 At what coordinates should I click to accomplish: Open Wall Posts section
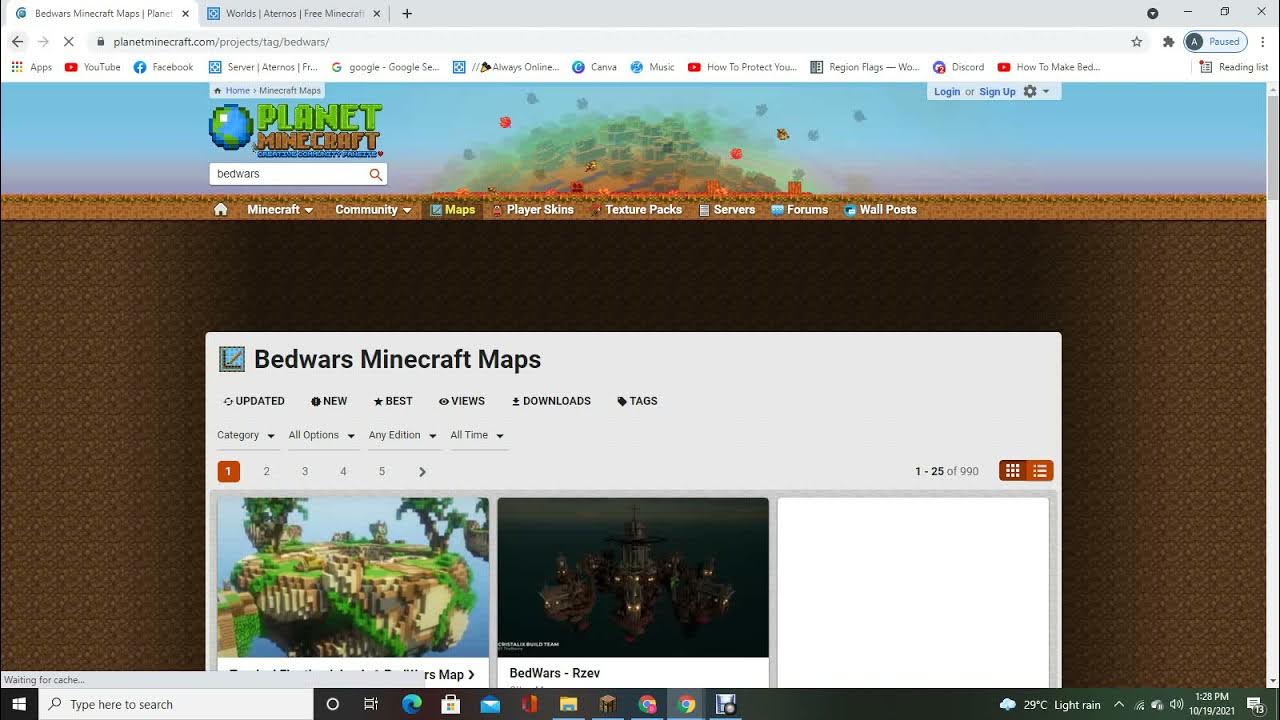[x=880, y=210]
